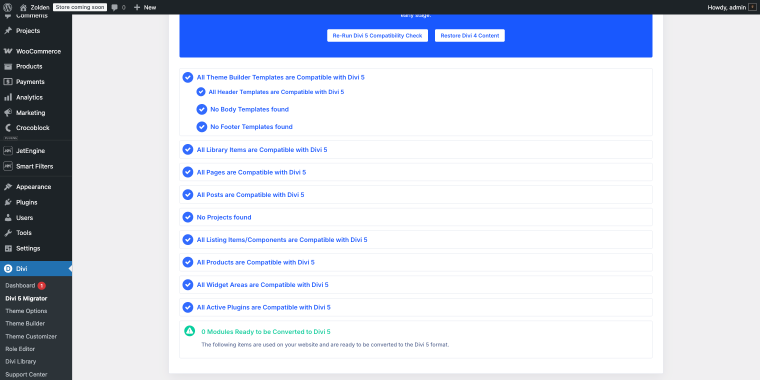
Task: Click the Appearance paintbrush icon
Action: coord(8,187)
